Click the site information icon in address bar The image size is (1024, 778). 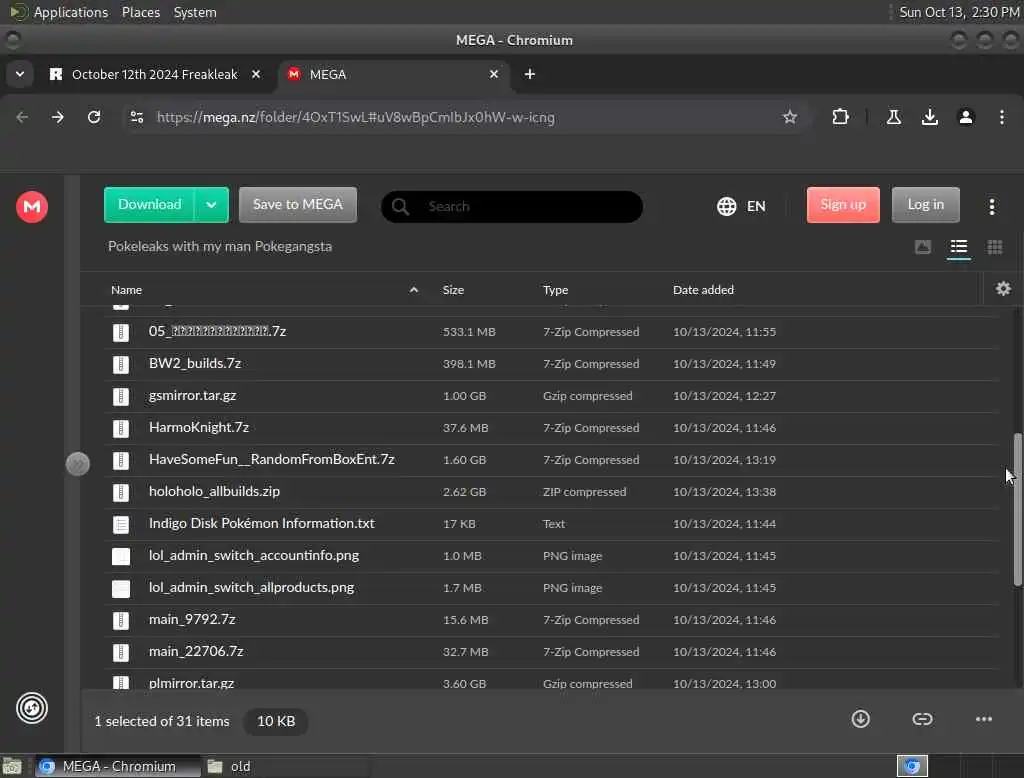(x=136, y=117)
